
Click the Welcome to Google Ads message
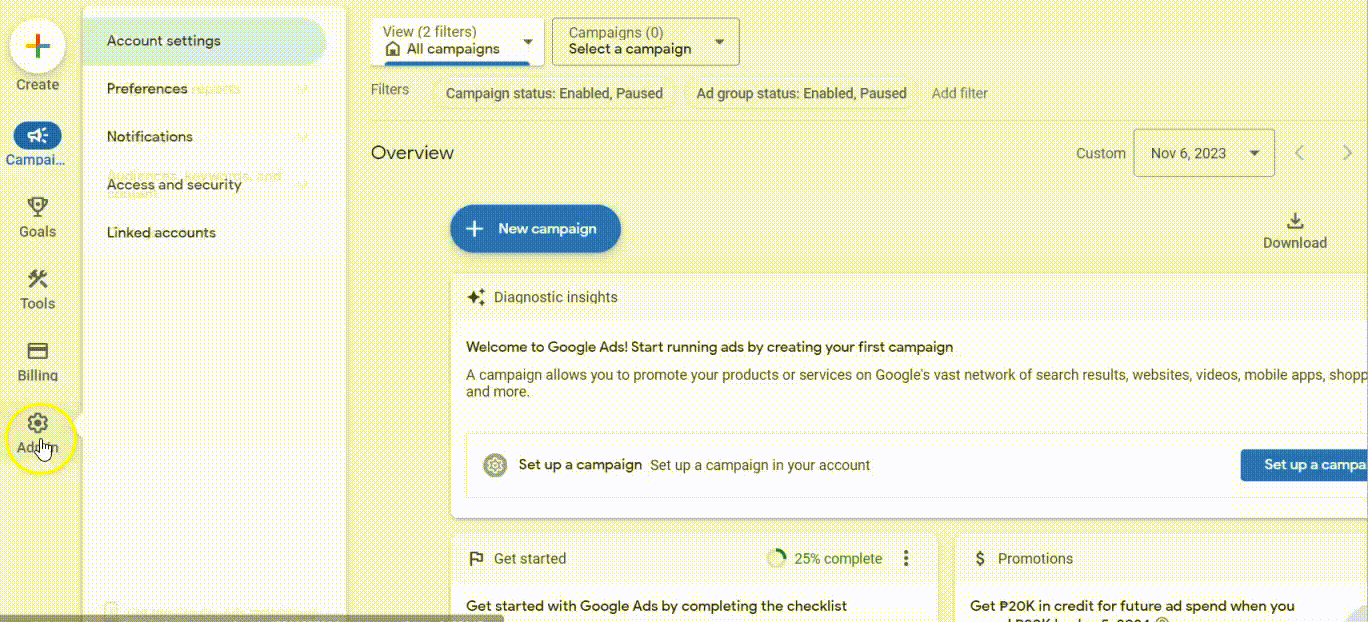point(709,347)
